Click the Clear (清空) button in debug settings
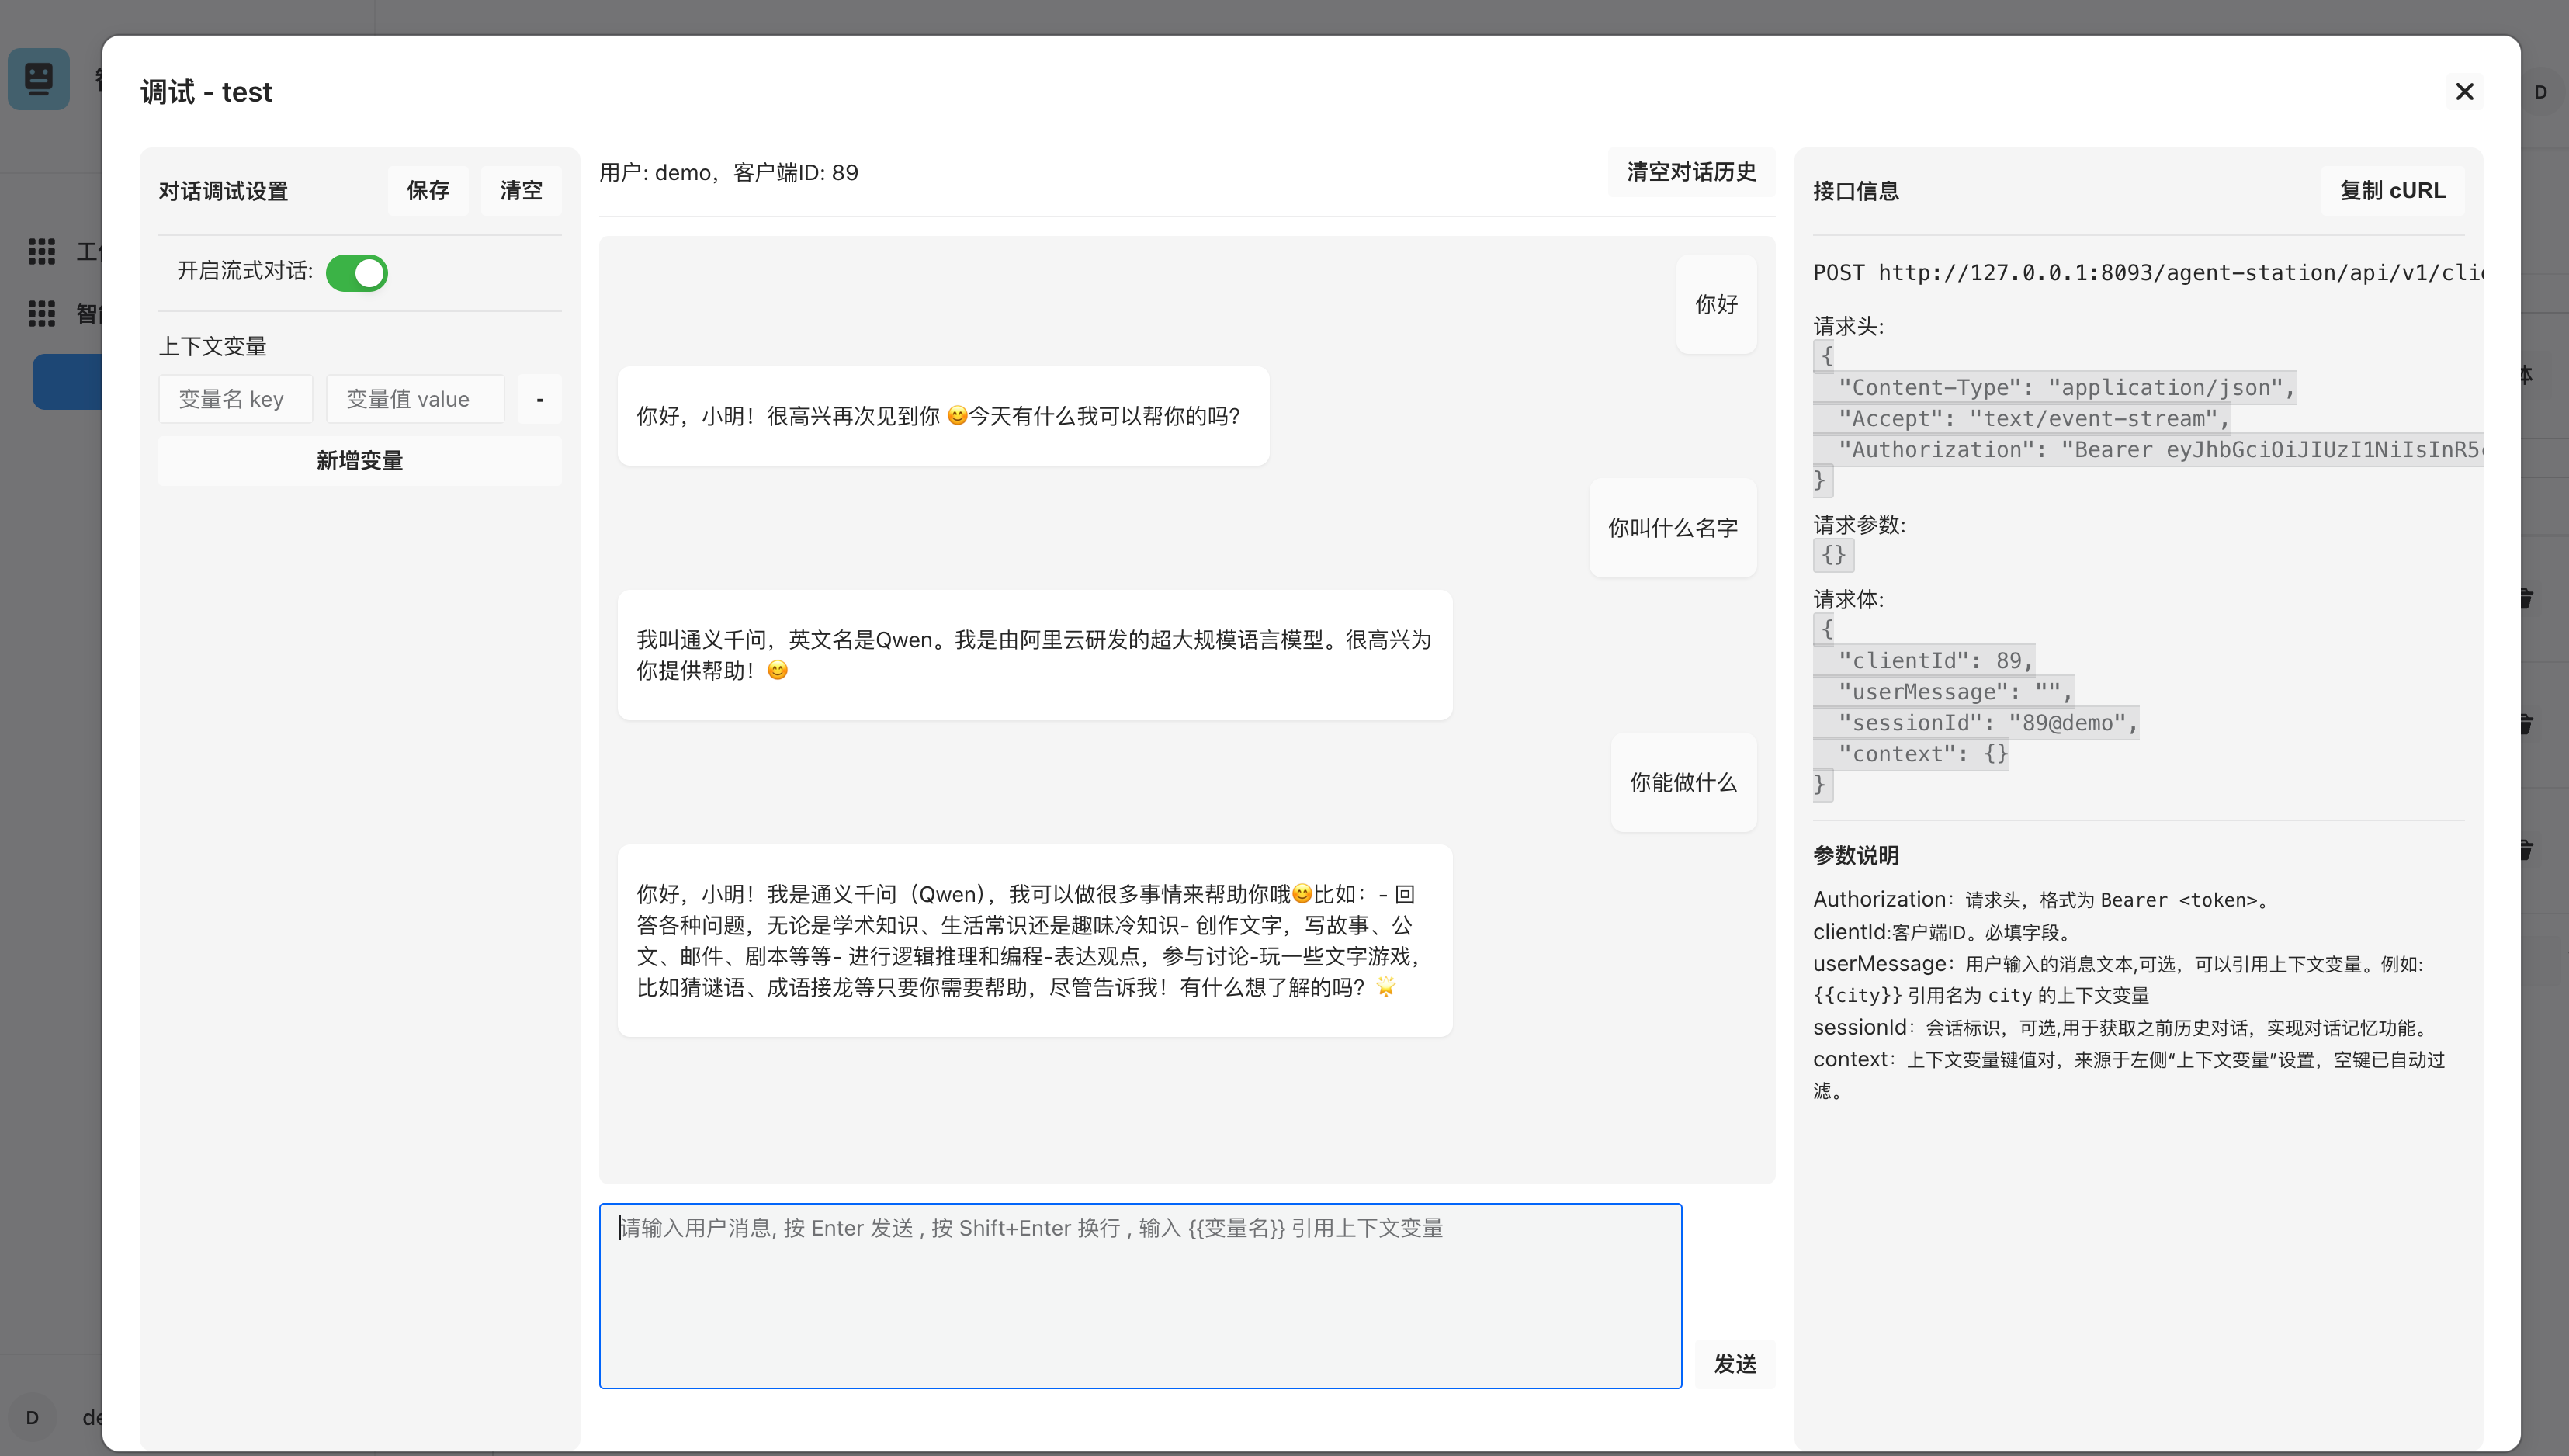 pyautogui.click(x=521, y=191)
